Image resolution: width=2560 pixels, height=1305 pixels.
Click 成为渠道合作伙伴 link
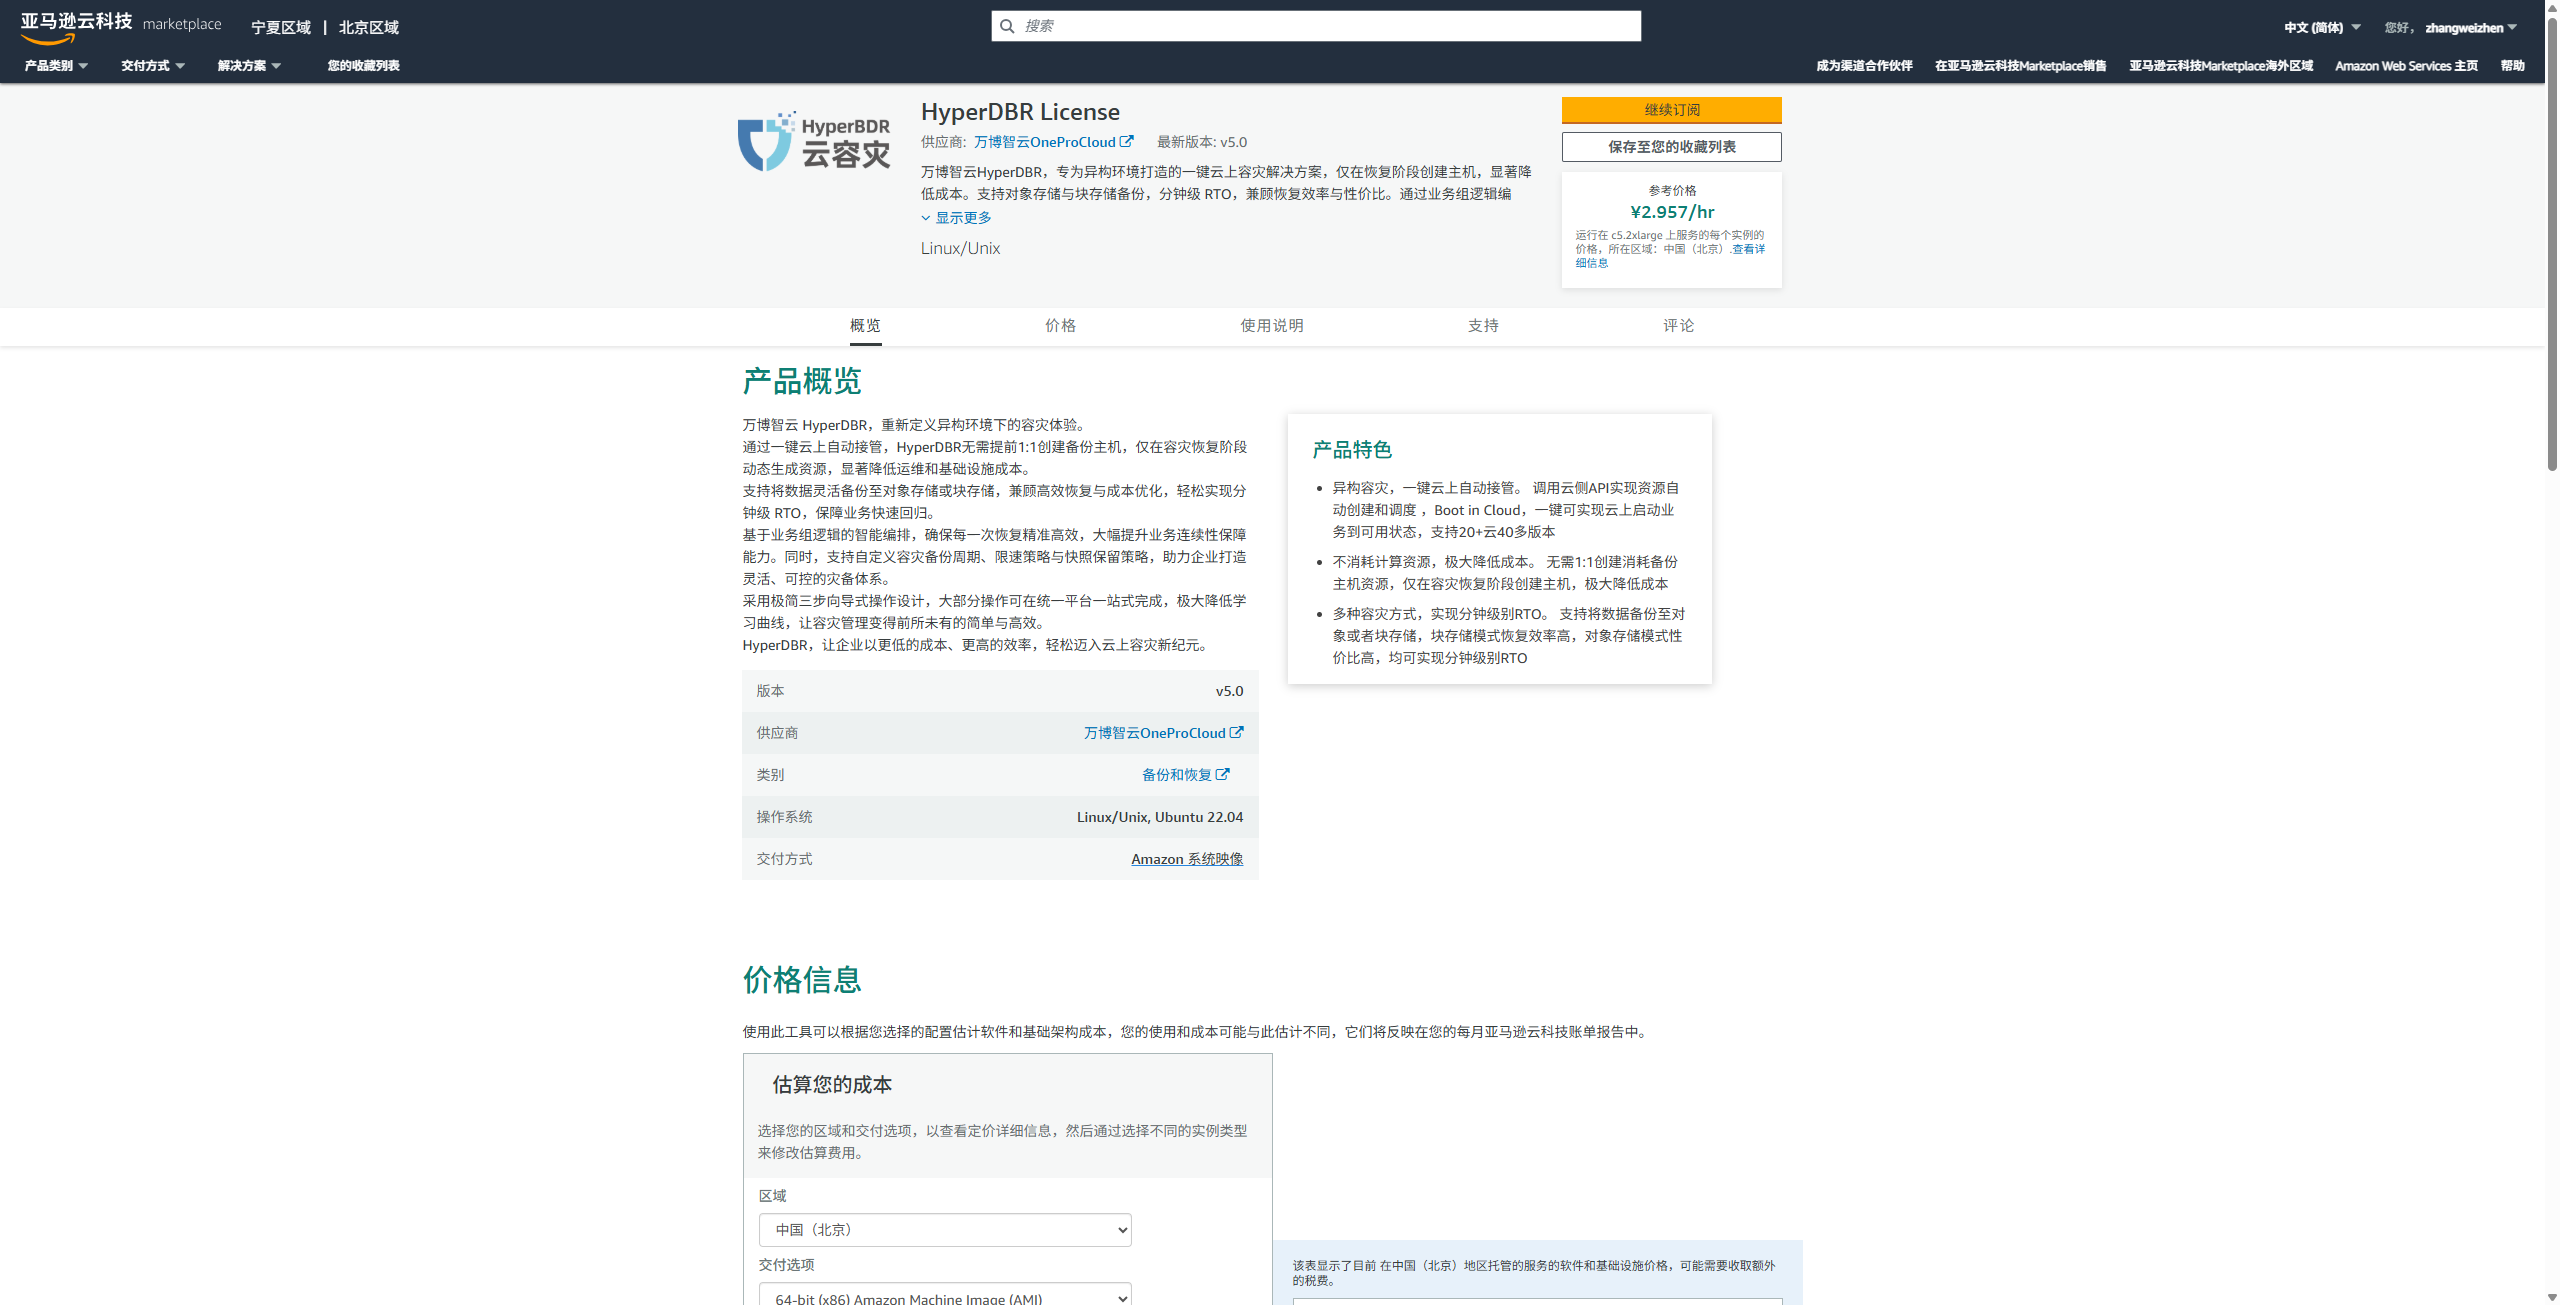[x=1864, y=66]
